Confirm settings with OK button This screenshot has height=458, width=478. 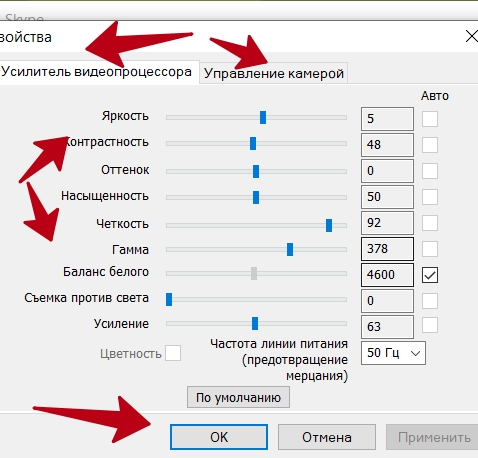[219, 437]
